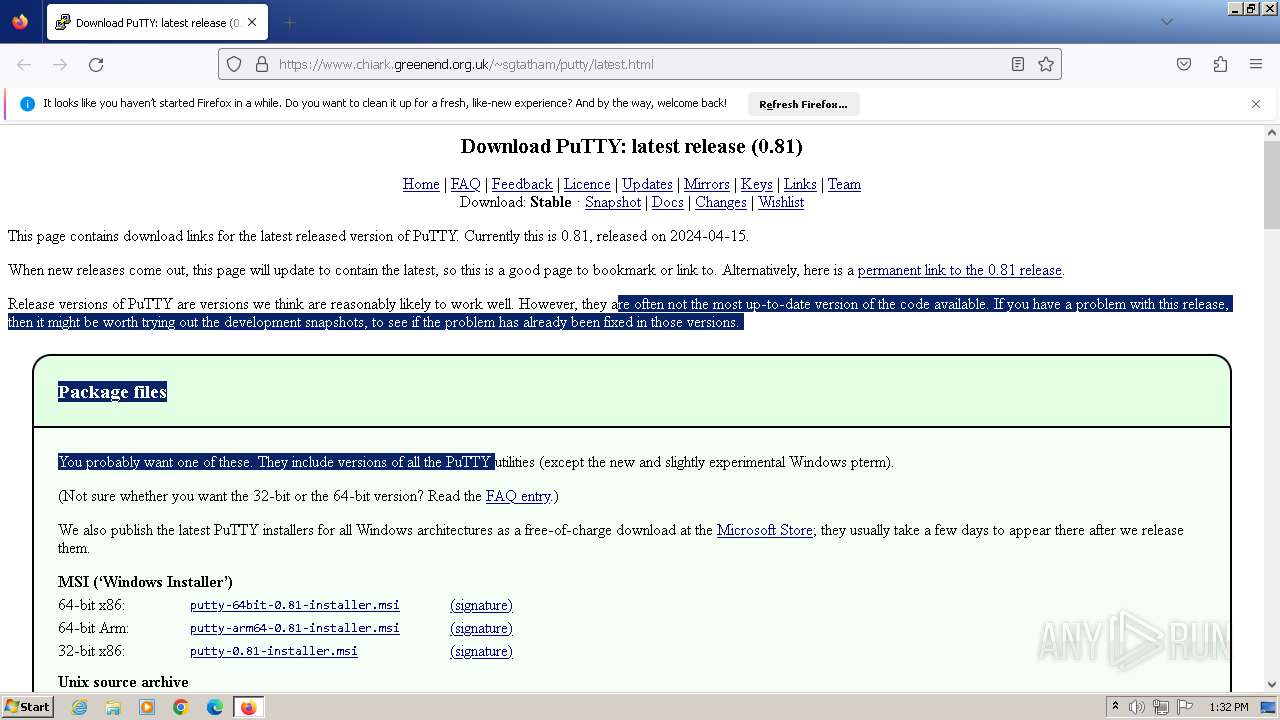This screenshot has width=1280, height=720.
Task: Click the address bar URL field
Action: [640, 64]
